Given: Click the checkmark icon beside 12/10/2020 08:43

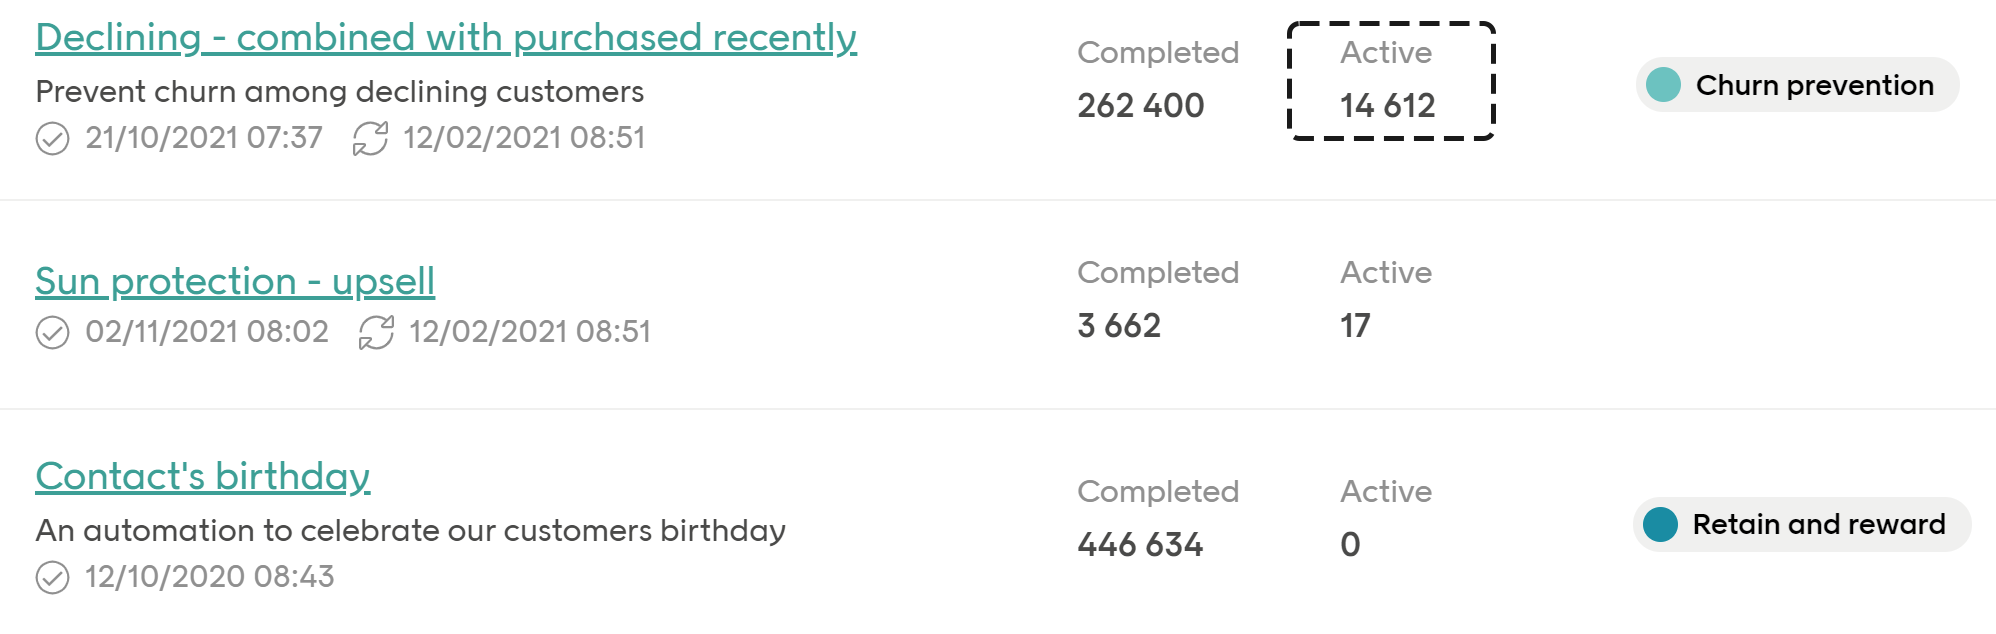Looking at the screenshot, I should [52, 577].
